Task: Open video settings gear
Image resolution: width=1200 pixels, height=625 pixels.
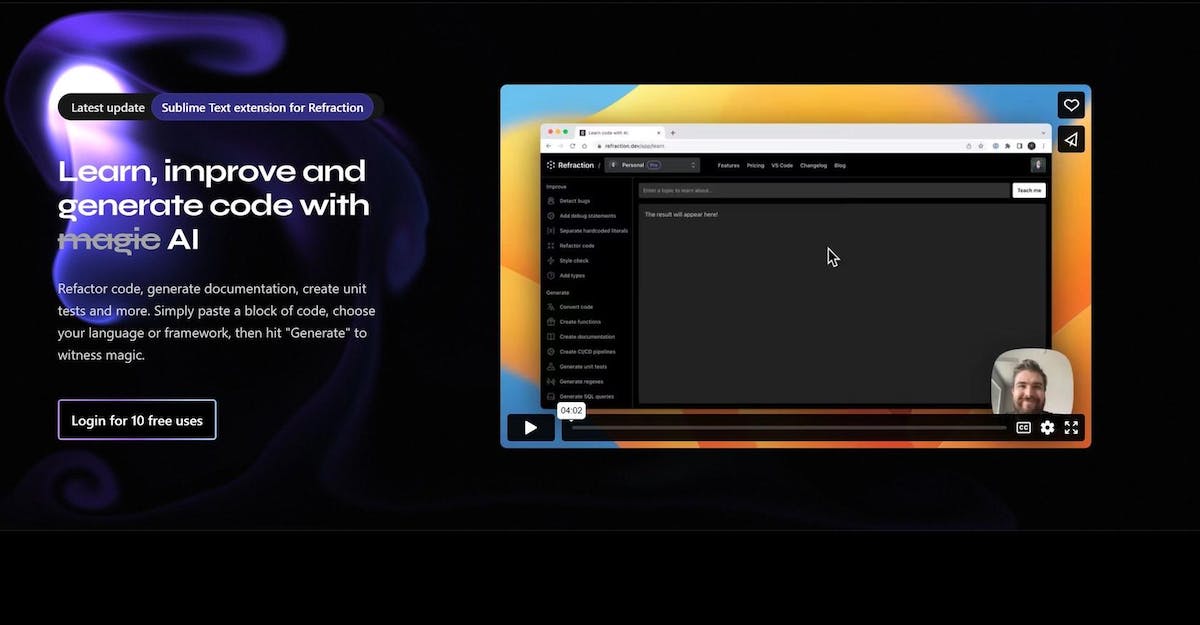Action: [1047, 428]
